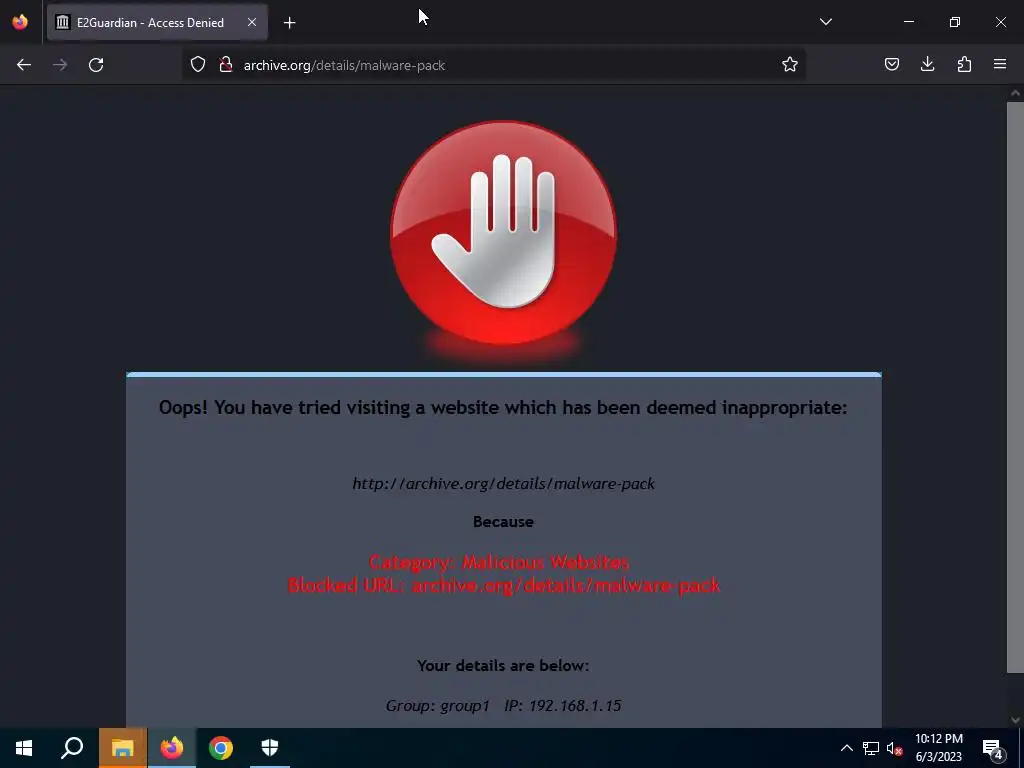
Task: Restore down the Firefox window
Action: [x=955, y=22]
